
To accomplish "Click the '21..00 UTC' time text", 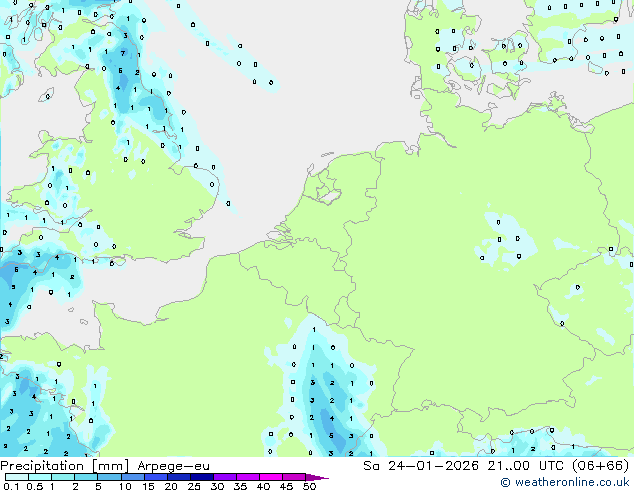I will pos(525,466).
